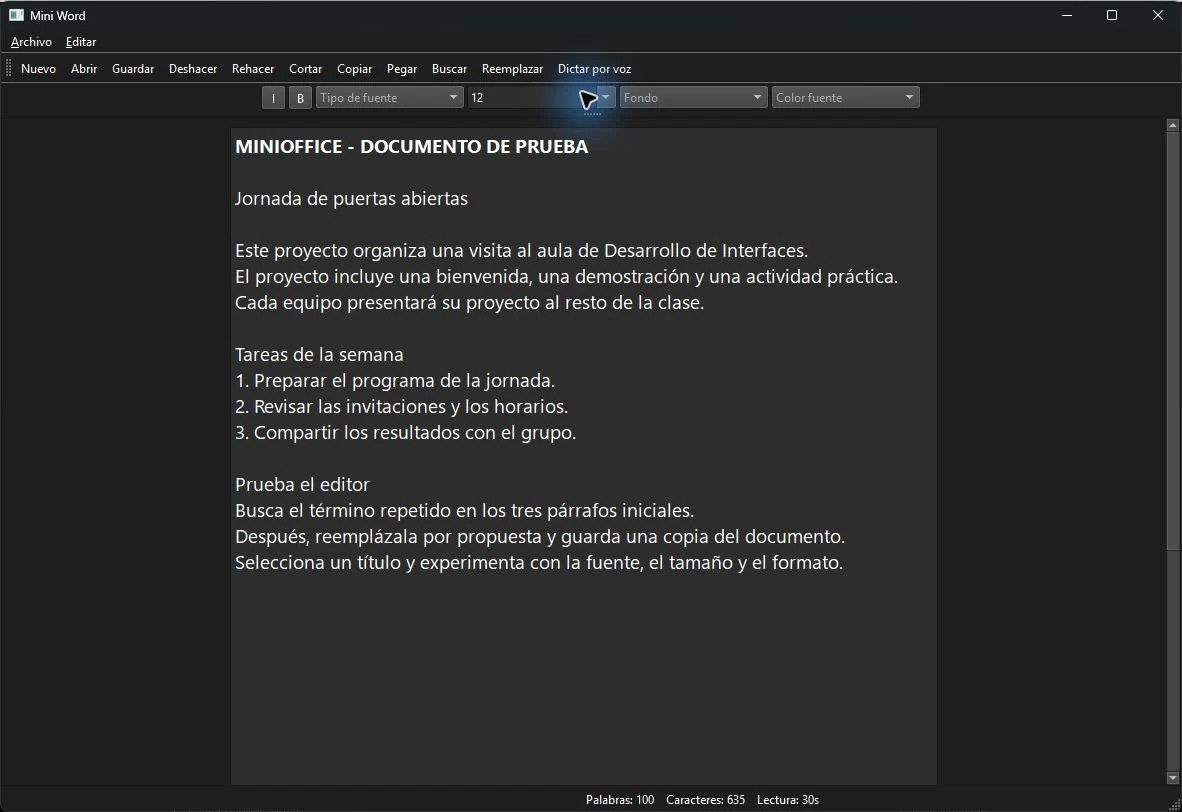Click Copiar in the toolbar
Image resolution: width=1182 pixels, height=812 pixels.
(354, 69)
